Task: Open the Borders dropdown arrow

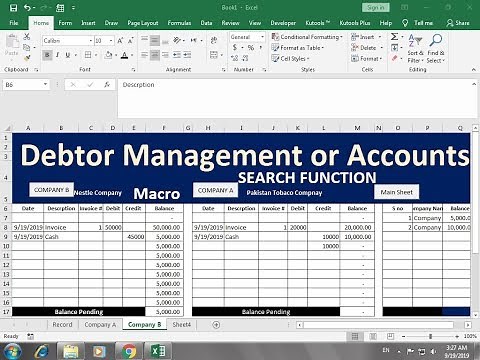Action: click(x=96, y=55)
